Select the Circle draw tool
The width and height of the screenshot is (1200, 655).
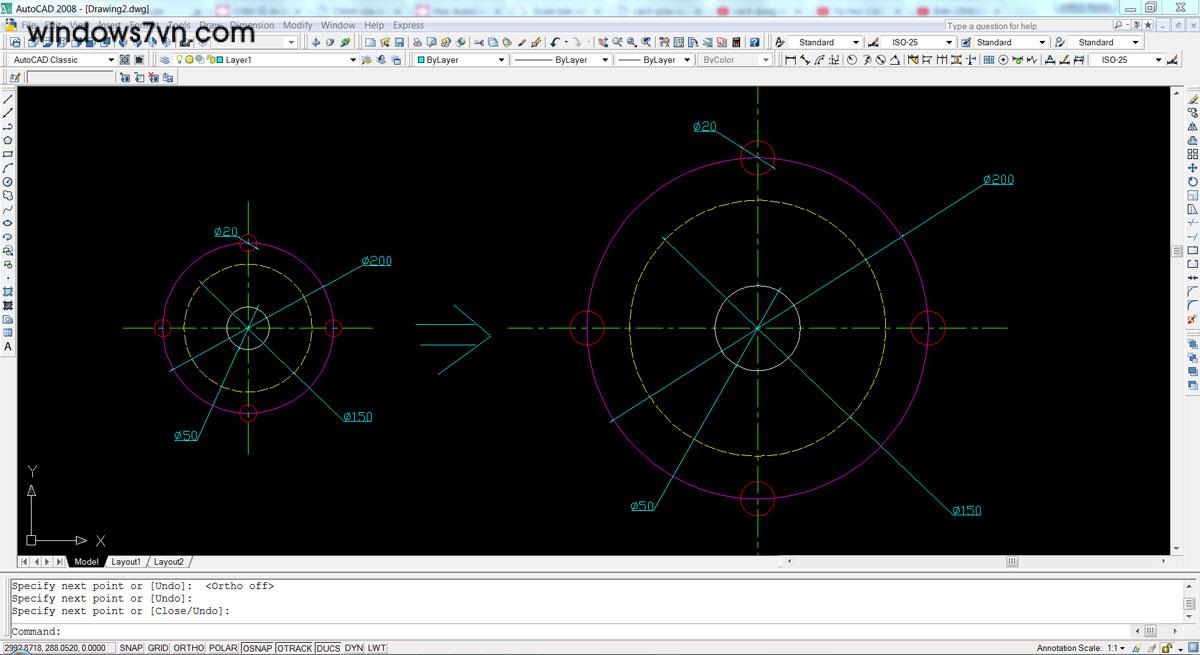[x=8, y=182]
